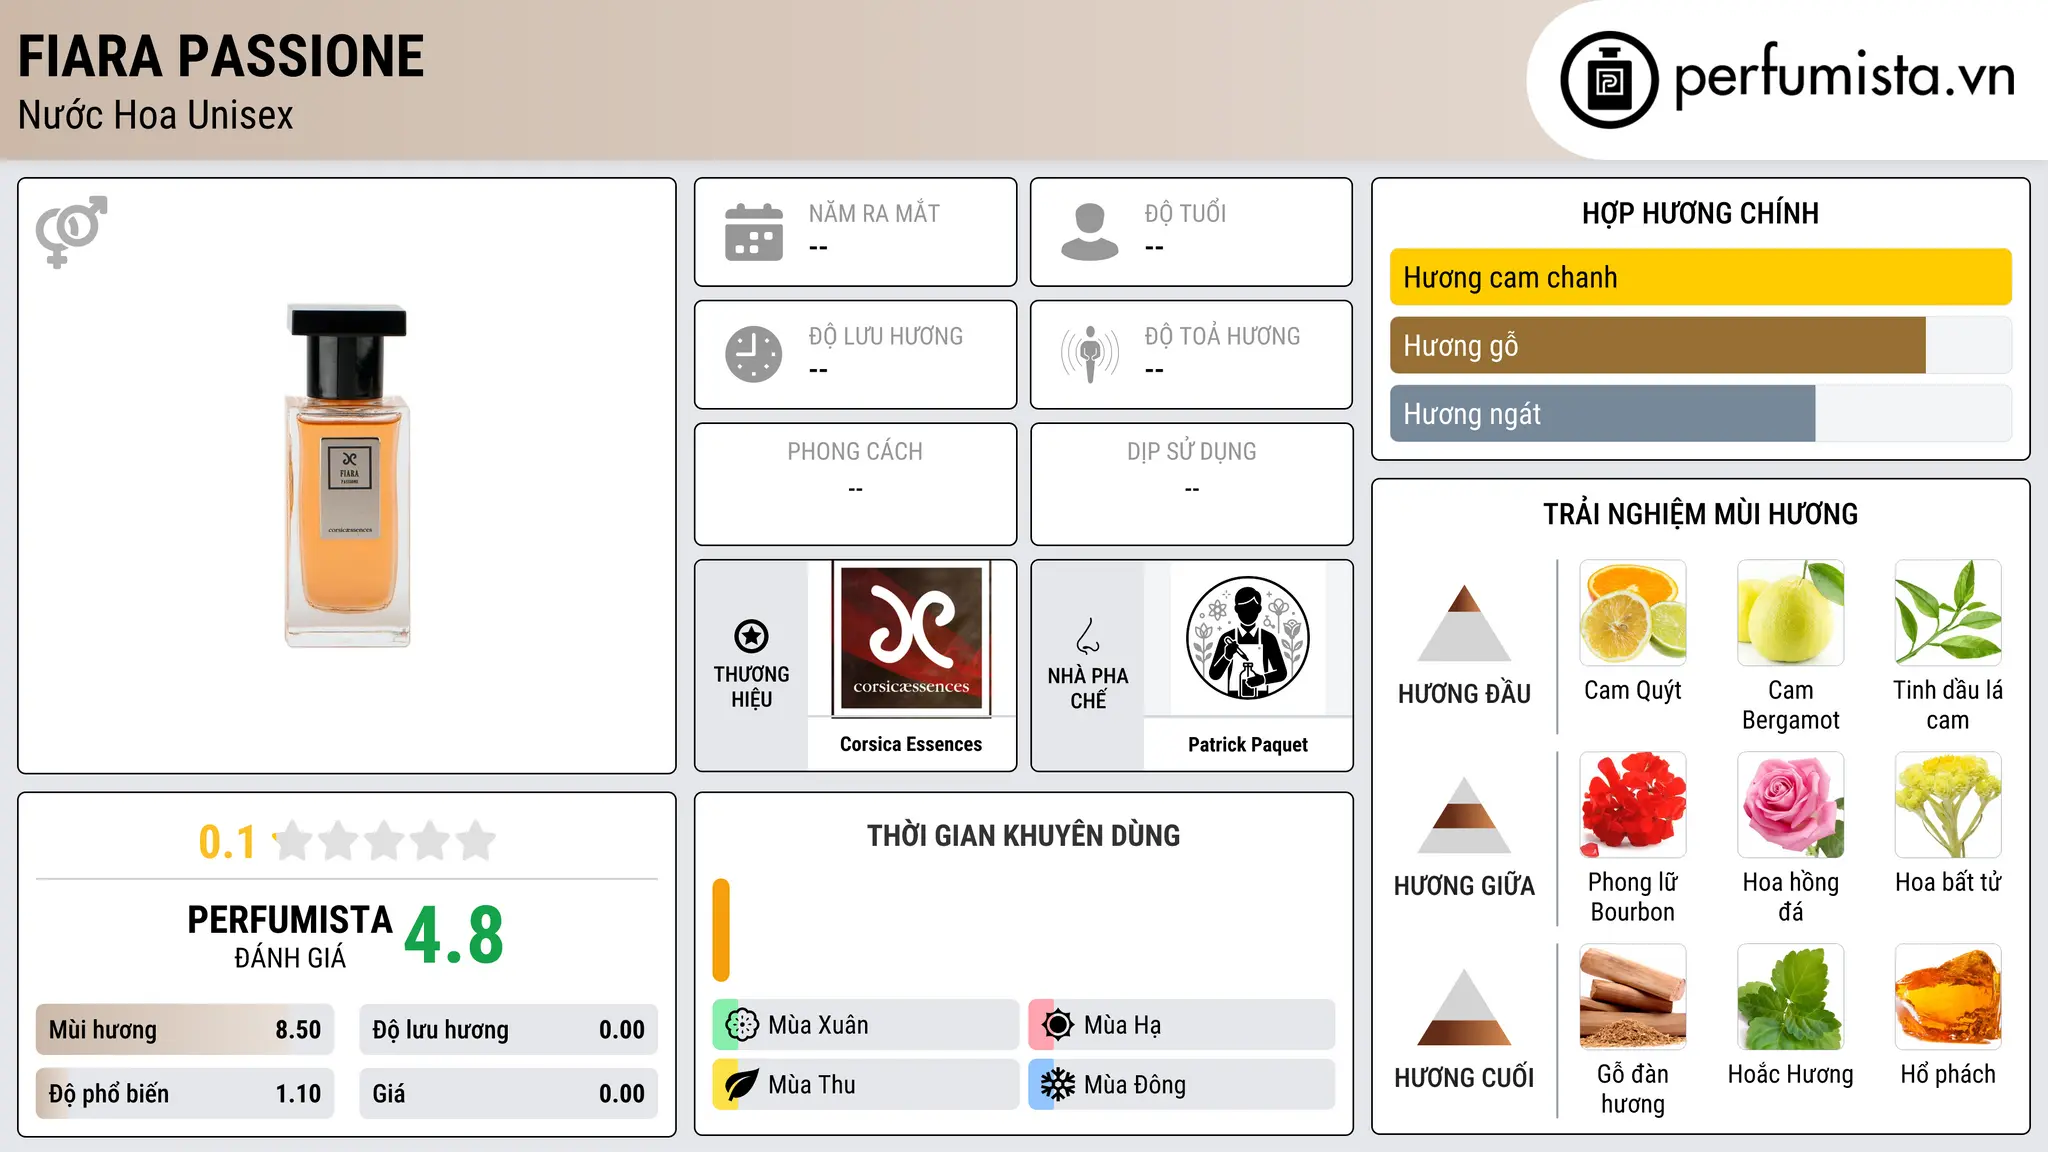The width and height of the screenshot is (2048, 1152).
Task: Click the Nước Hoa Unisex subtitle
Action: click(156, 115)
